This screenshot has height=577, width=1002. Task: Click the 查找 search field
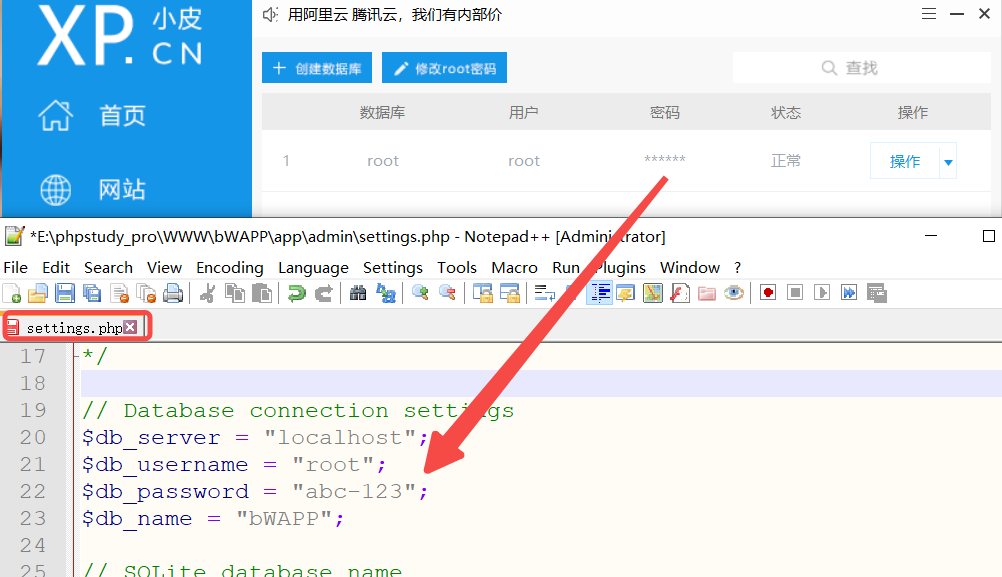coord(861,67)
